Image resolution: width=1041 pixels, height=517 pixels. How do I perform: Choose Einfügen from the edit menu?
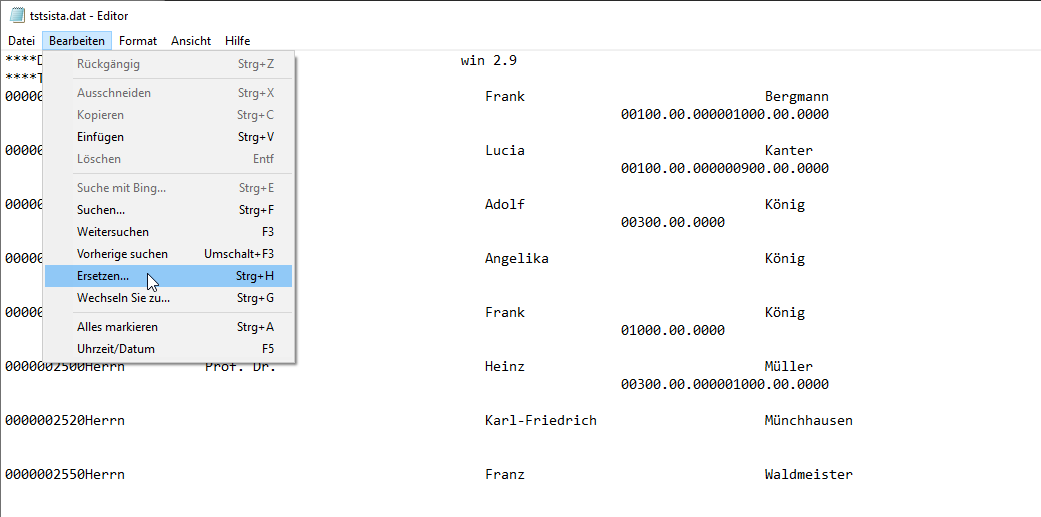coord(100,137)
